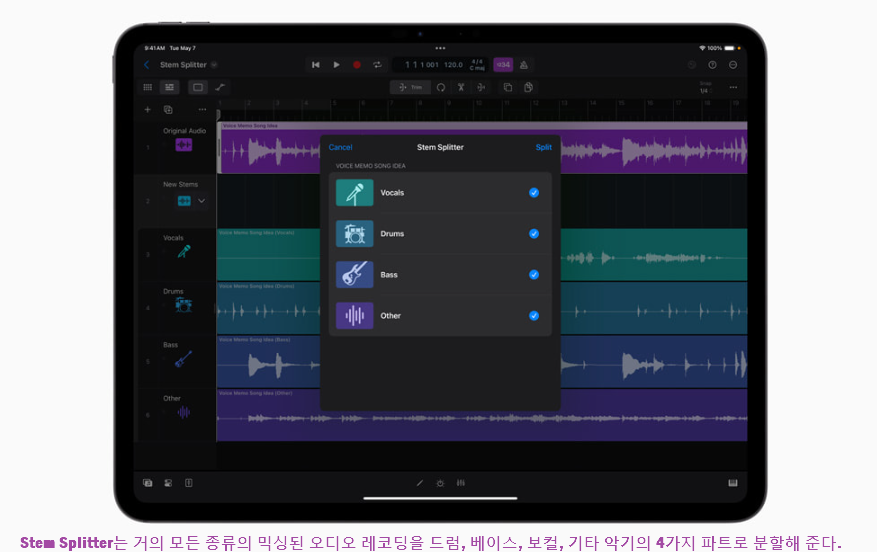Tap the back arrow beside Stem Splitter title

click(x=147, y=65)
